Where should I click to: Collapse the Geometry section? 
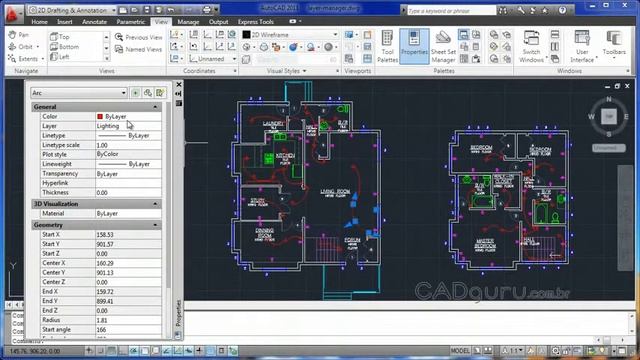coord(155,225)
